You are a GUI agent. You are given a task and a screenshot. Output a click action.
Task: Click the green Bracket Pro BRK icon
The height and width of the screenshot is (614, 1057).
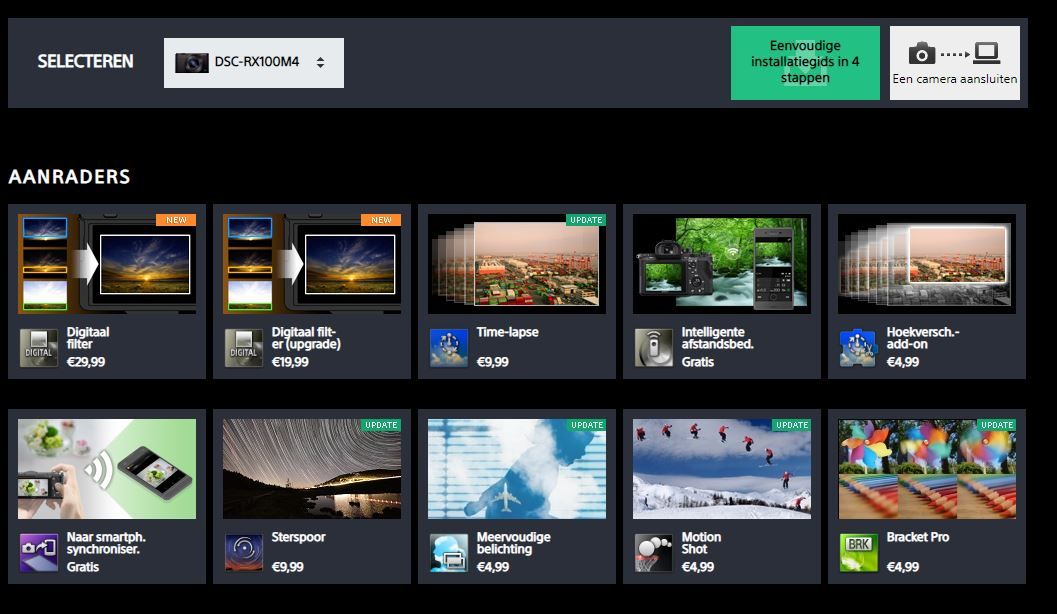pyautogui.click(x=859, y=552)
